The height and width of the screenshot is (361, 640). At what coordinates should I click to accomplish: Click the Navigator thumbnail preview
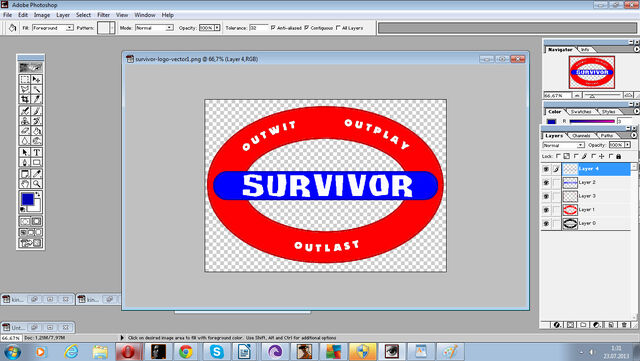[x=592, y=72]
